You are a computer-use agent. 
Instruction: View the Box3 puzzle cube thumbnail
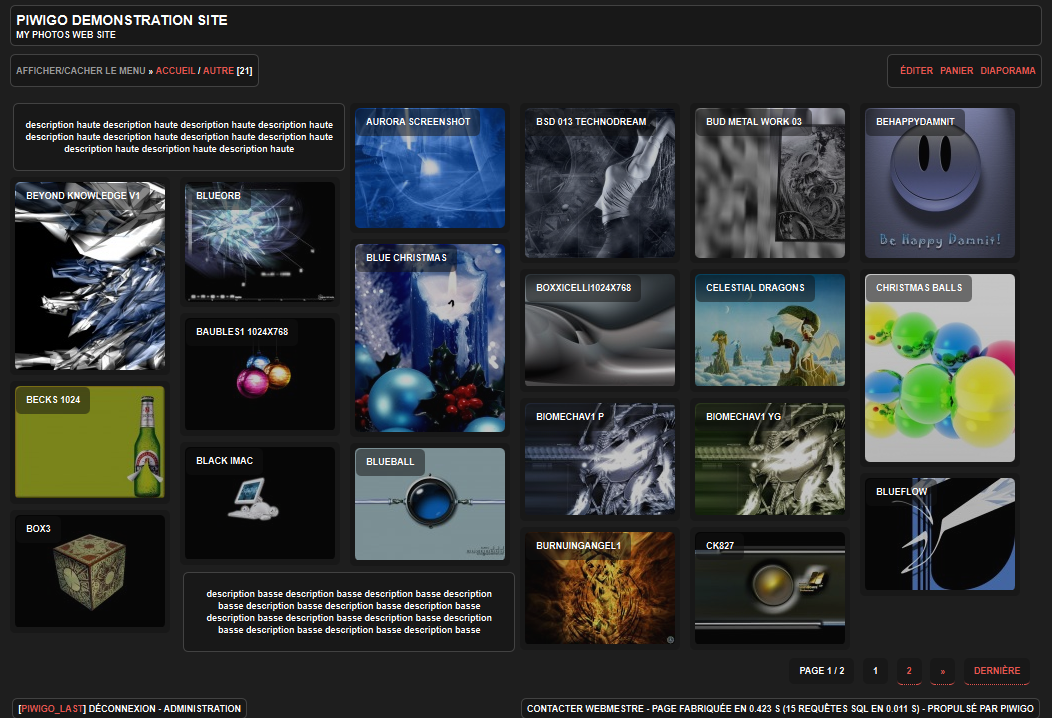coord(90,571)
